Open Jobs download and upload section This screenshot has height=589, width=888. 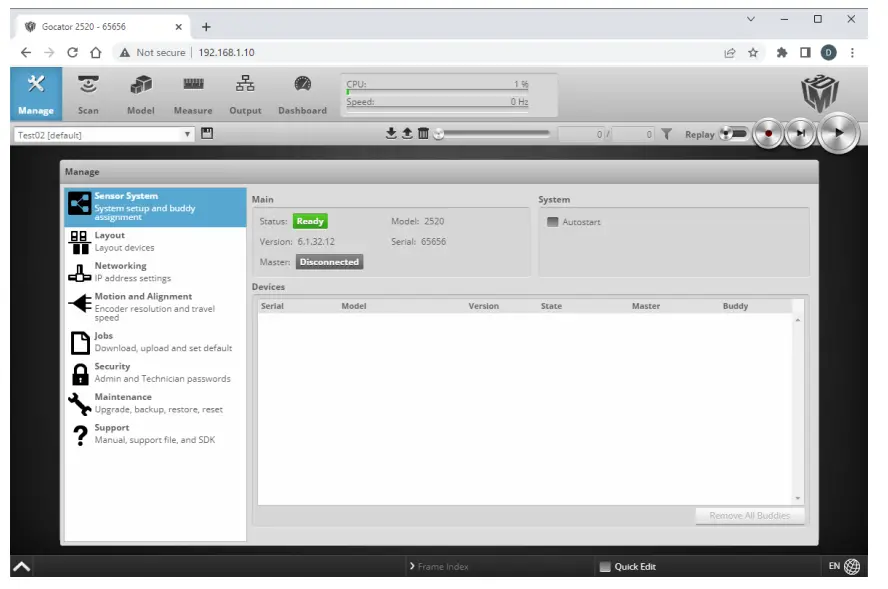(155, 342)
